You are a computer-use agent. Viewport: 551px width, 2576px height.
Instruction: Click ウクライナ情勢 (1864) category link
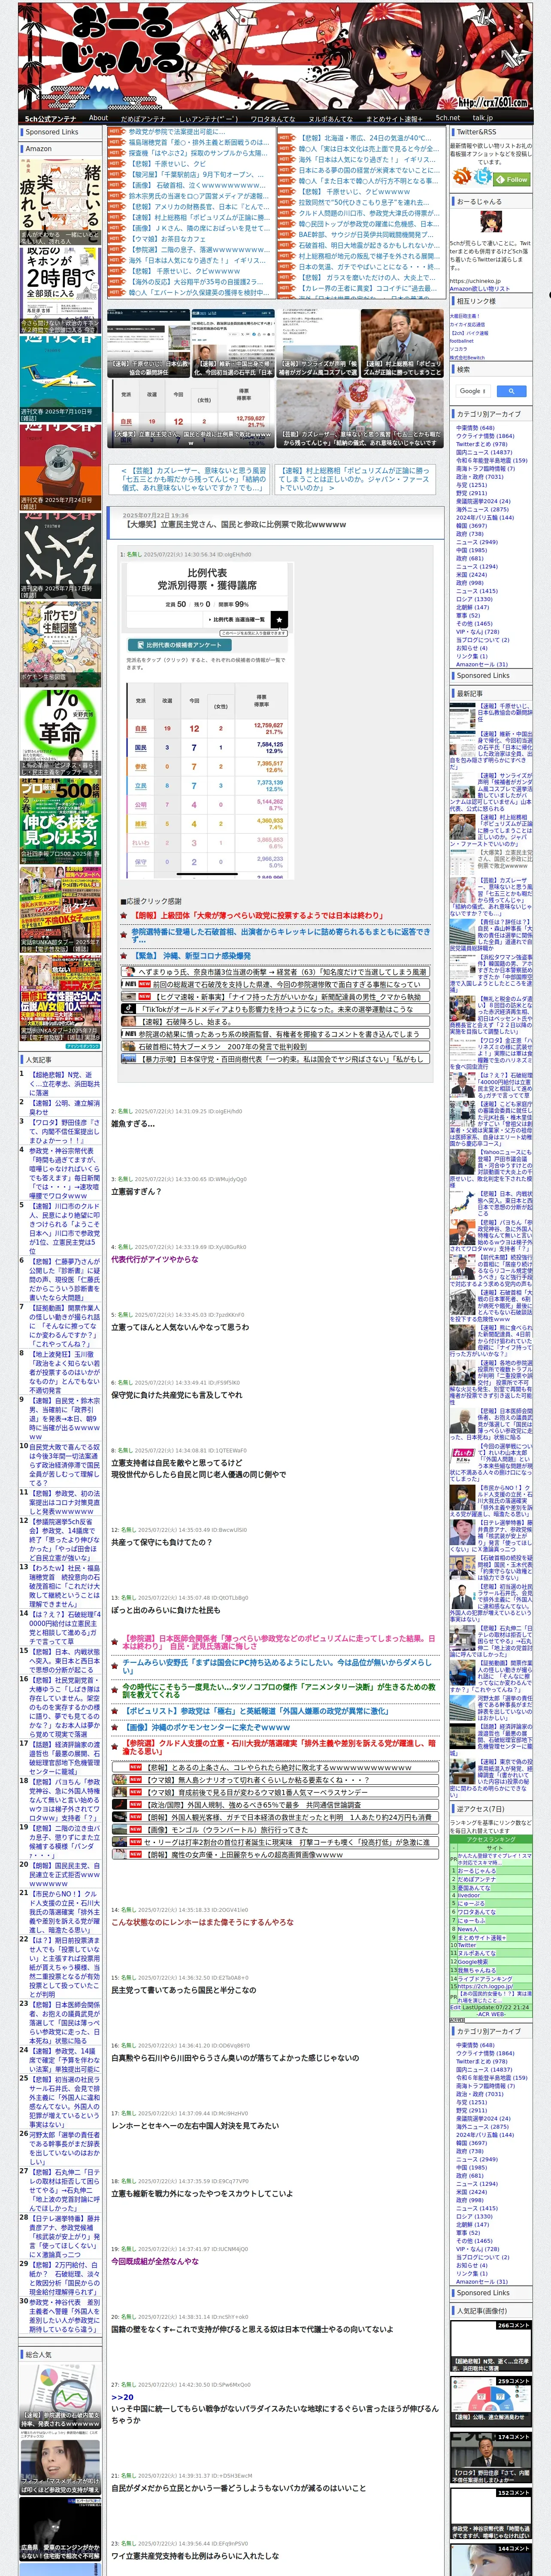[485, 436]
